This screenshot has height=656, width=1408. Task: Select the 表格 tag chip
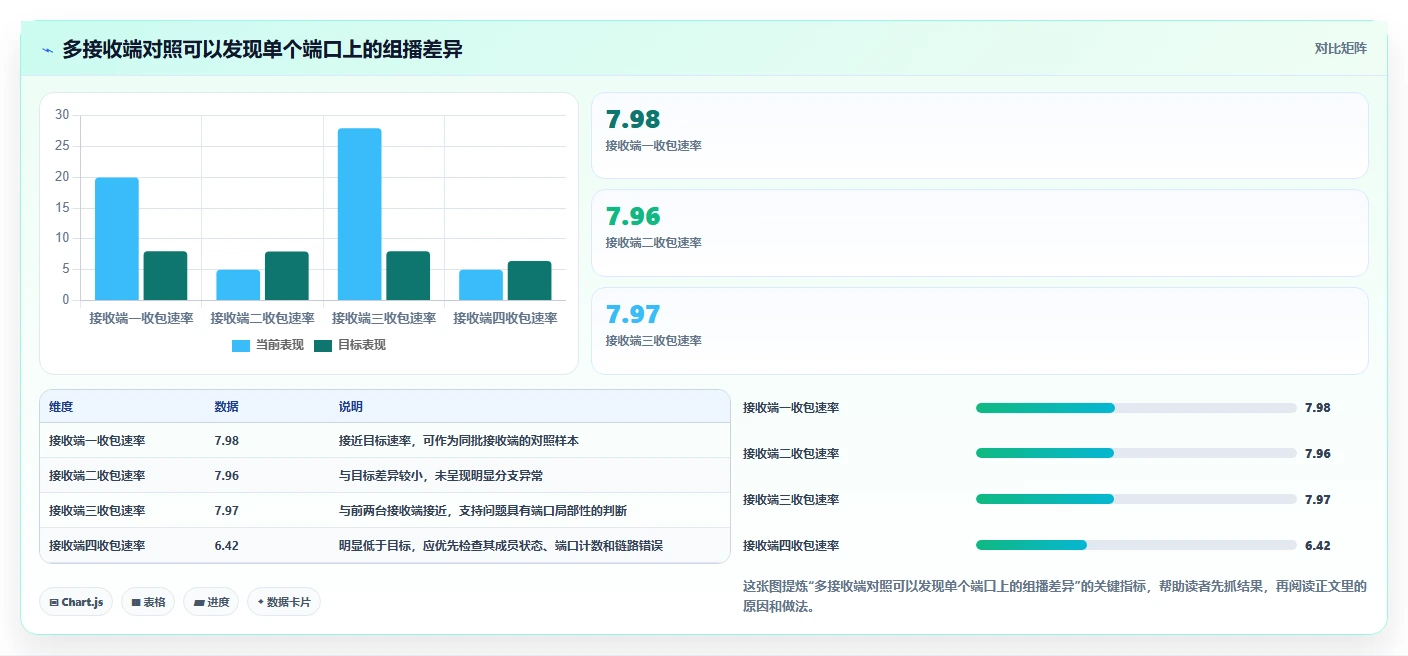coord(147,602)
